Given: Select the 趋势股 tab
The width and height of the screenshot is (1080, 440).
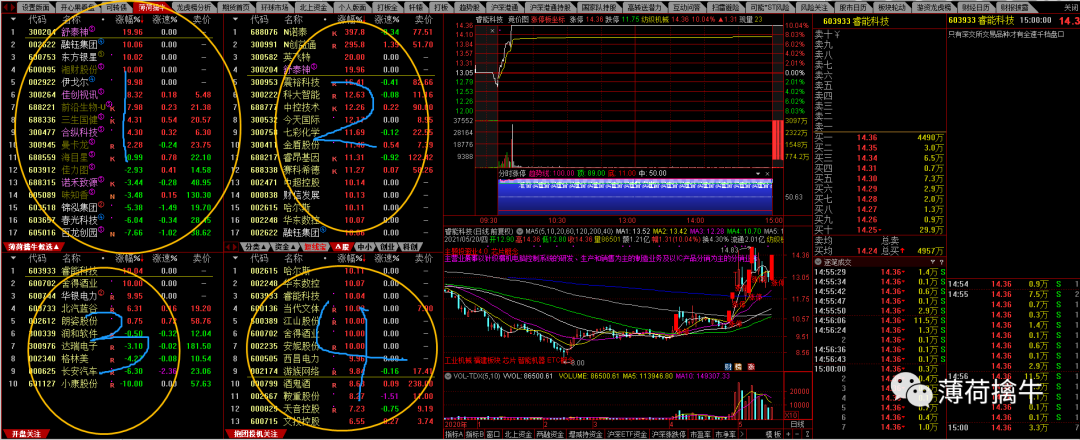Looking at the screenshot, I should pyautogui.click(x=470, y=7).
